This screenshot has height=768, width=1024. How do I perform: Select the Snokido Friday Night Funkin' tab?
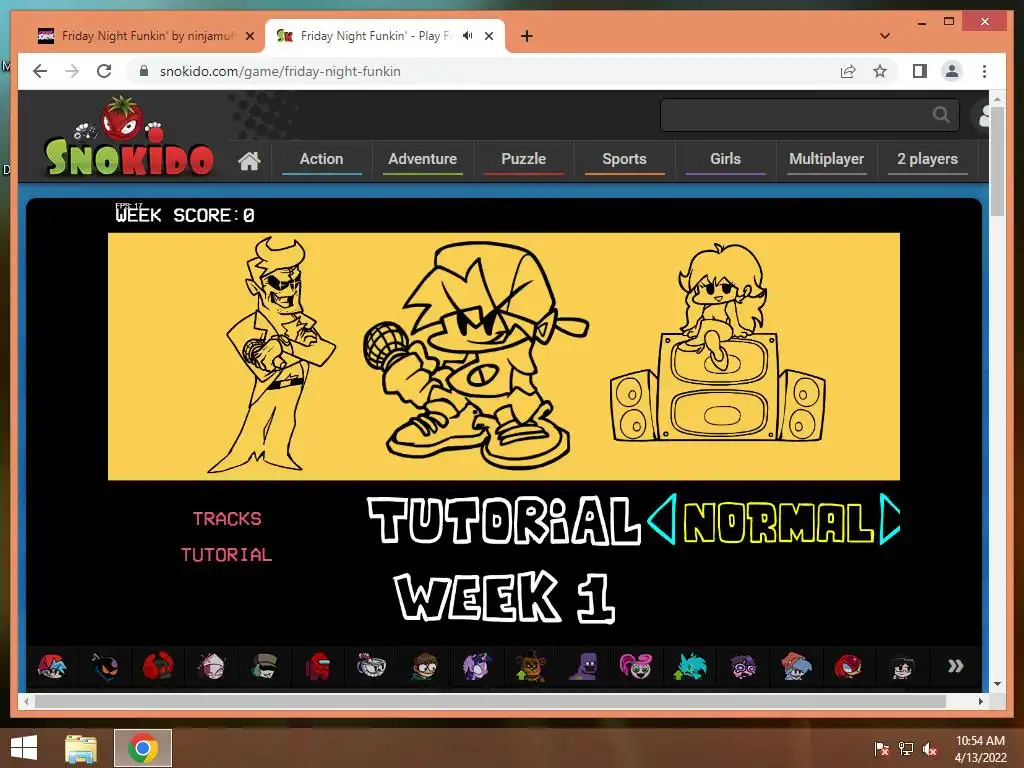[384, 36]
